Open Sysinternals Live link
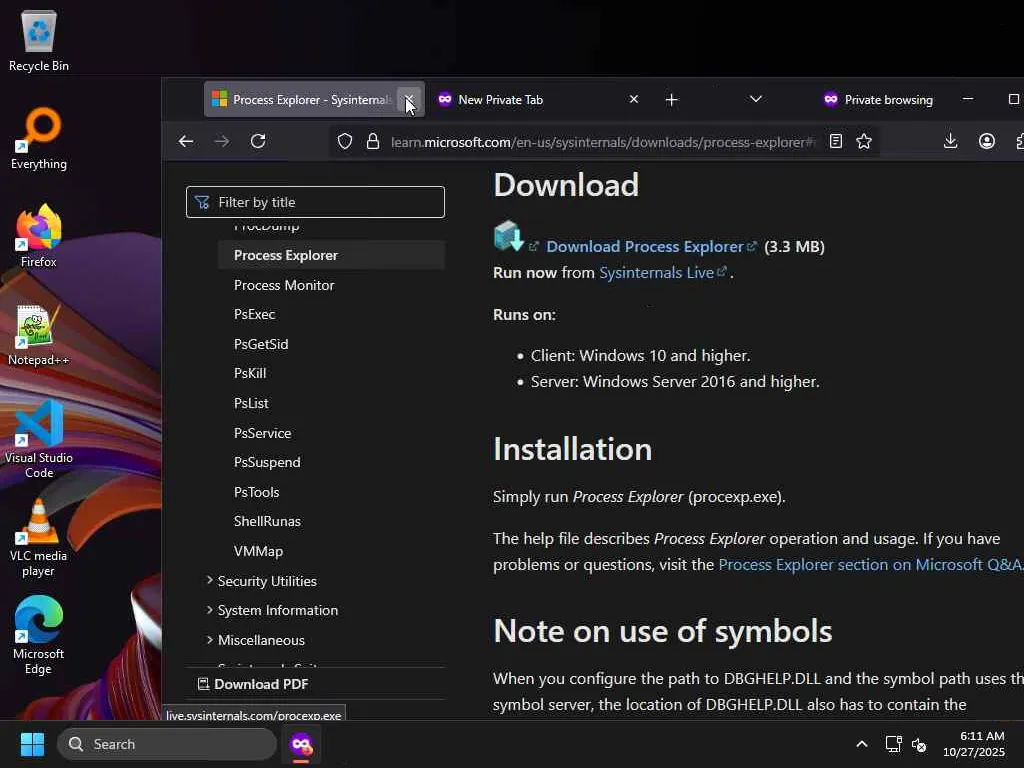This screenshot has width=1024, height=768. 656,272
